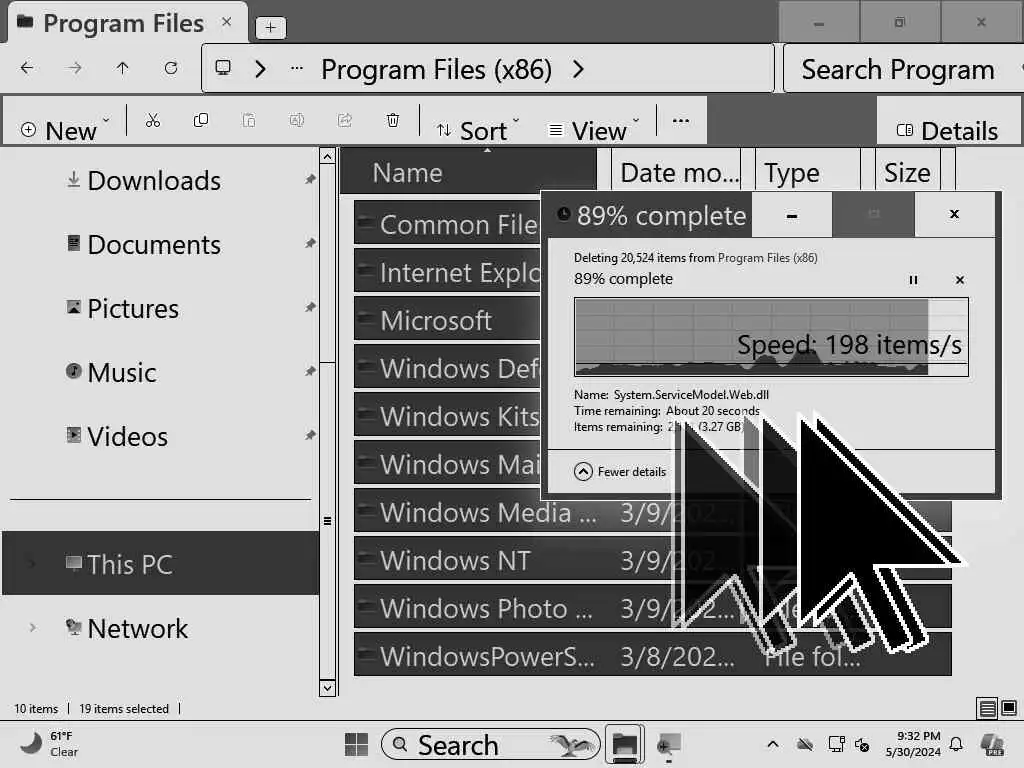The height and width of the screenshot is (768, 1024).
Task: Open Downloads in the sidebar
Action: click(x=154, y=180)
